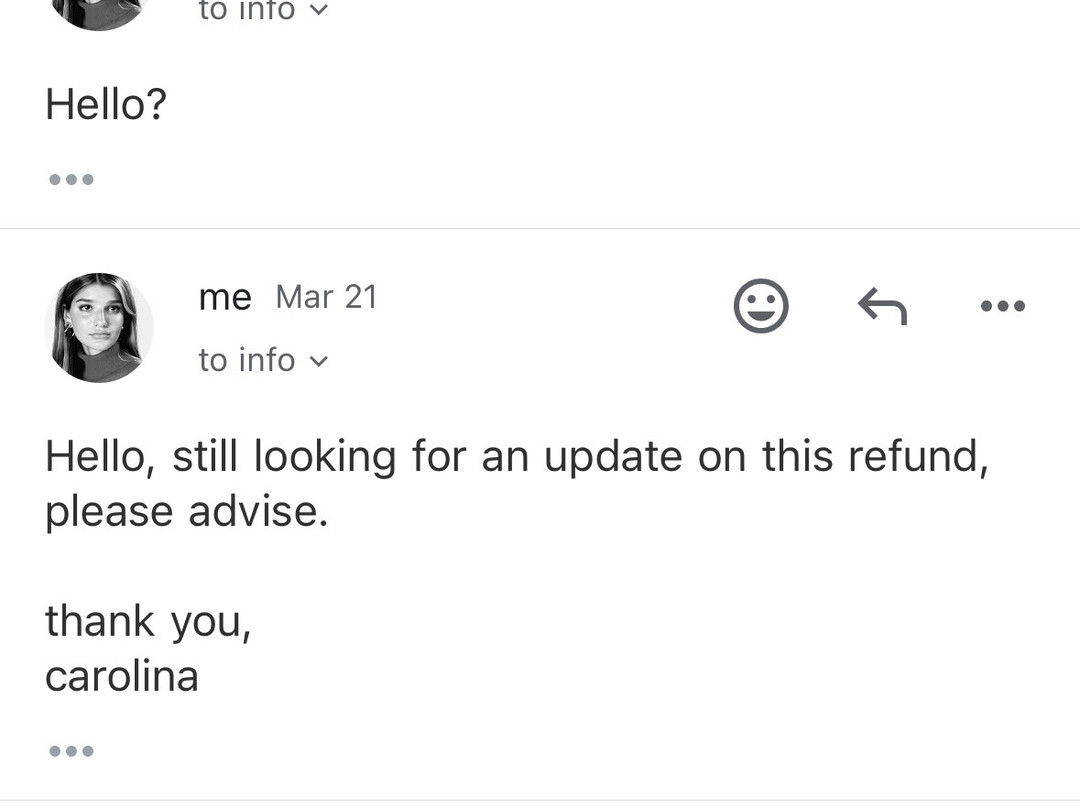
Task: Tap "to info" under the Mar 21 sender
Action: click(247, 360)
